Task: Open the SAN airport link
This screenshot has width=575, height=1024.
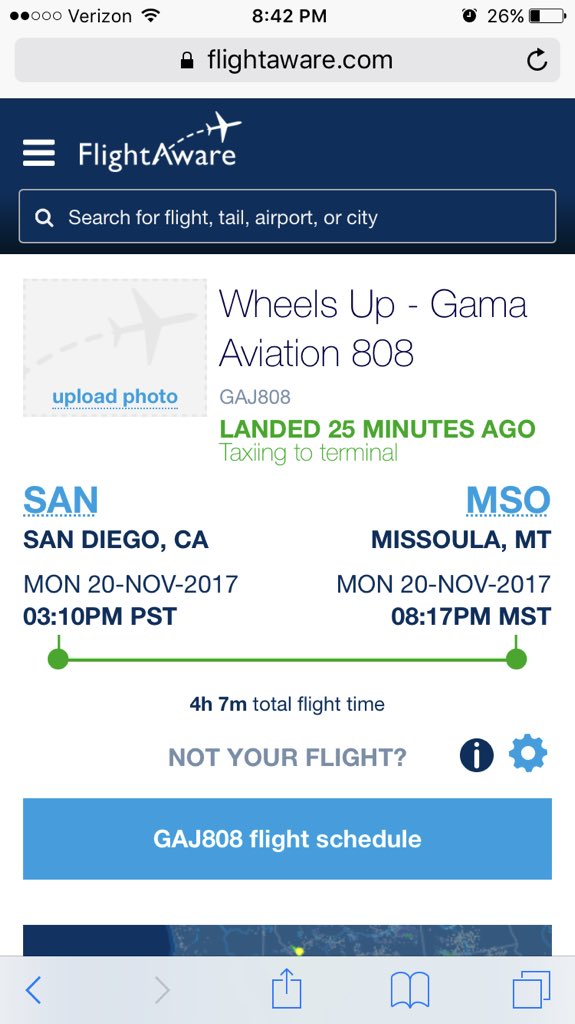Action: tap(61, 501)
